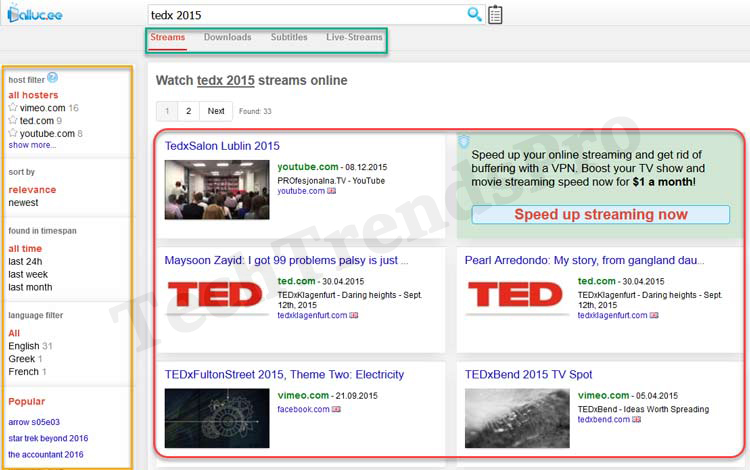The width and height of the screenshot is (750, 470).
Task: Click youtube.com source link under PROfesjonalna.TV
Action: (x=301, y=191)
